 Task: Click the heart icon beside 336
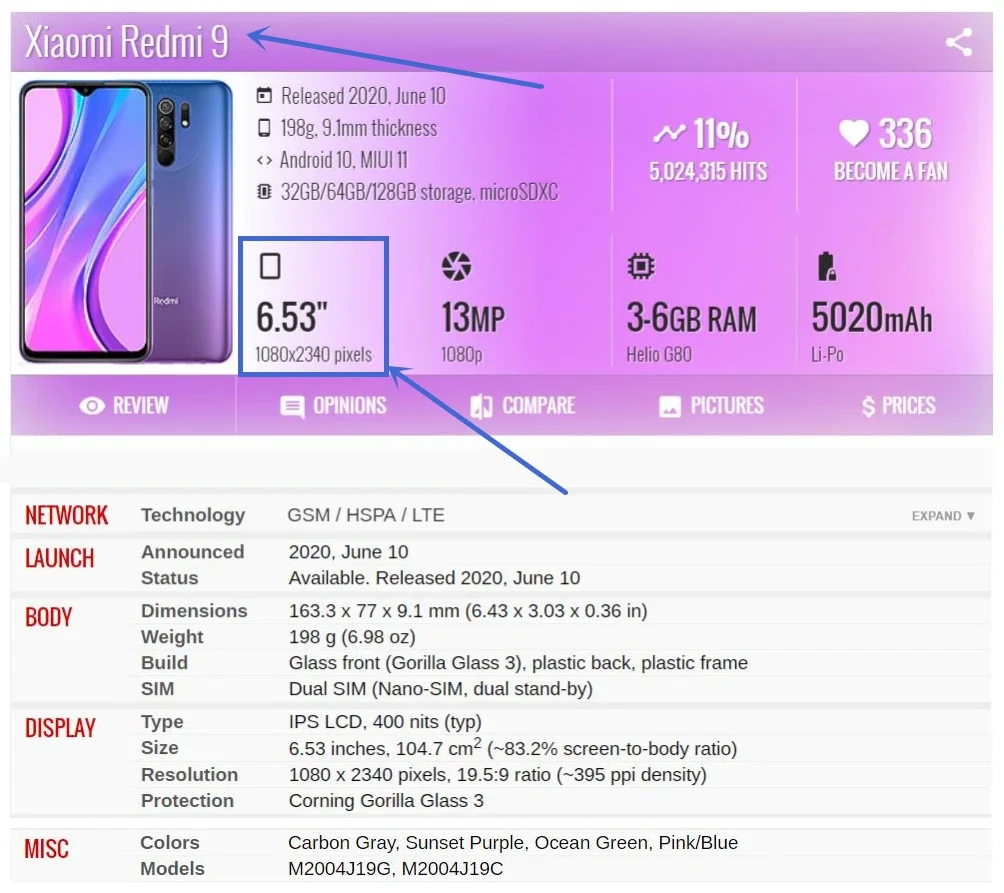[854, 133]
